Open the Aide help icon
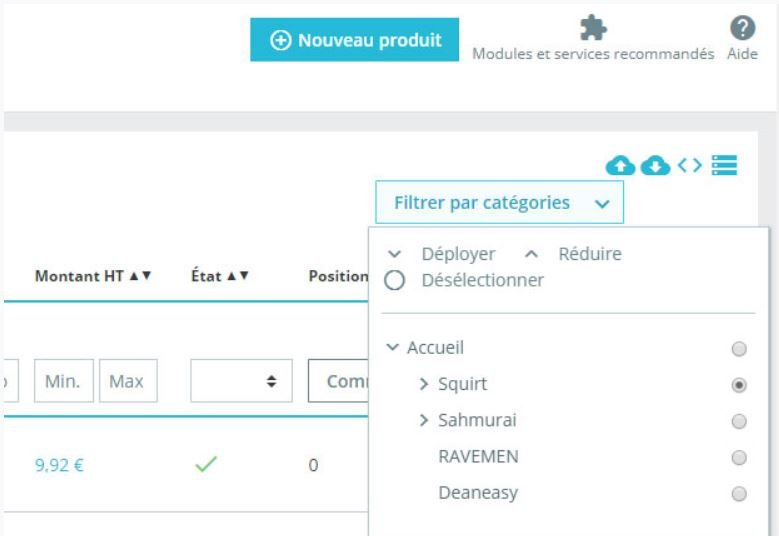Viewport: 779px width, 536px height. click(x=742, y=28)
